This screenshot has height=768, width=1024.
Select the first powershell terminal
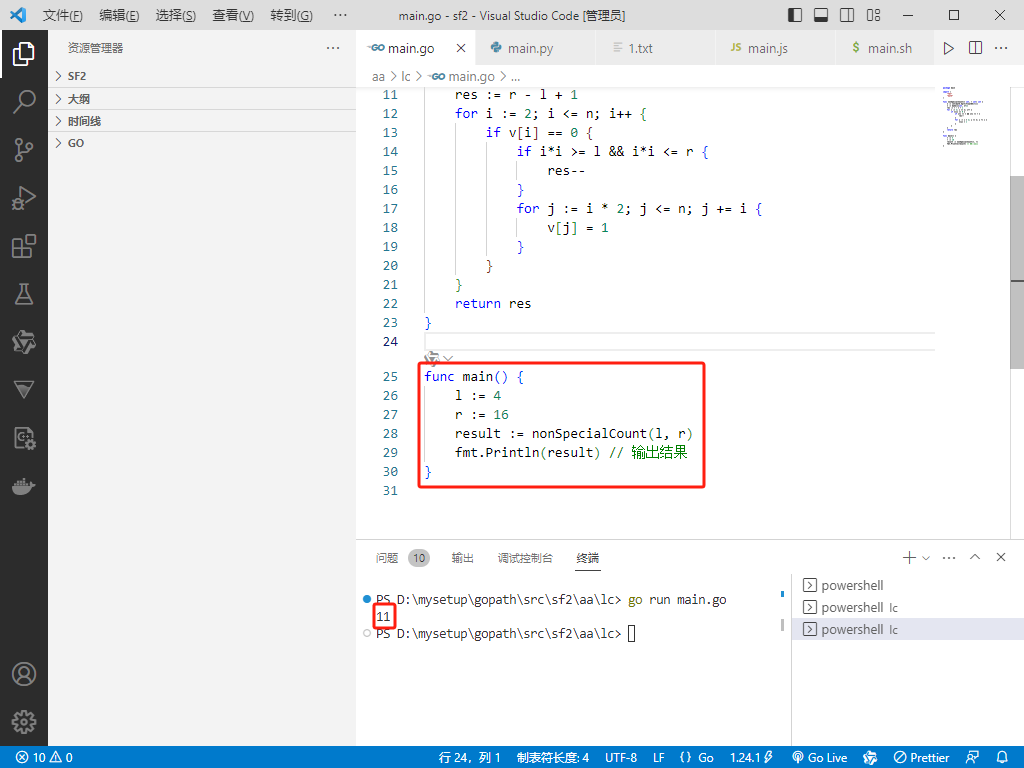tap(908, 585)
